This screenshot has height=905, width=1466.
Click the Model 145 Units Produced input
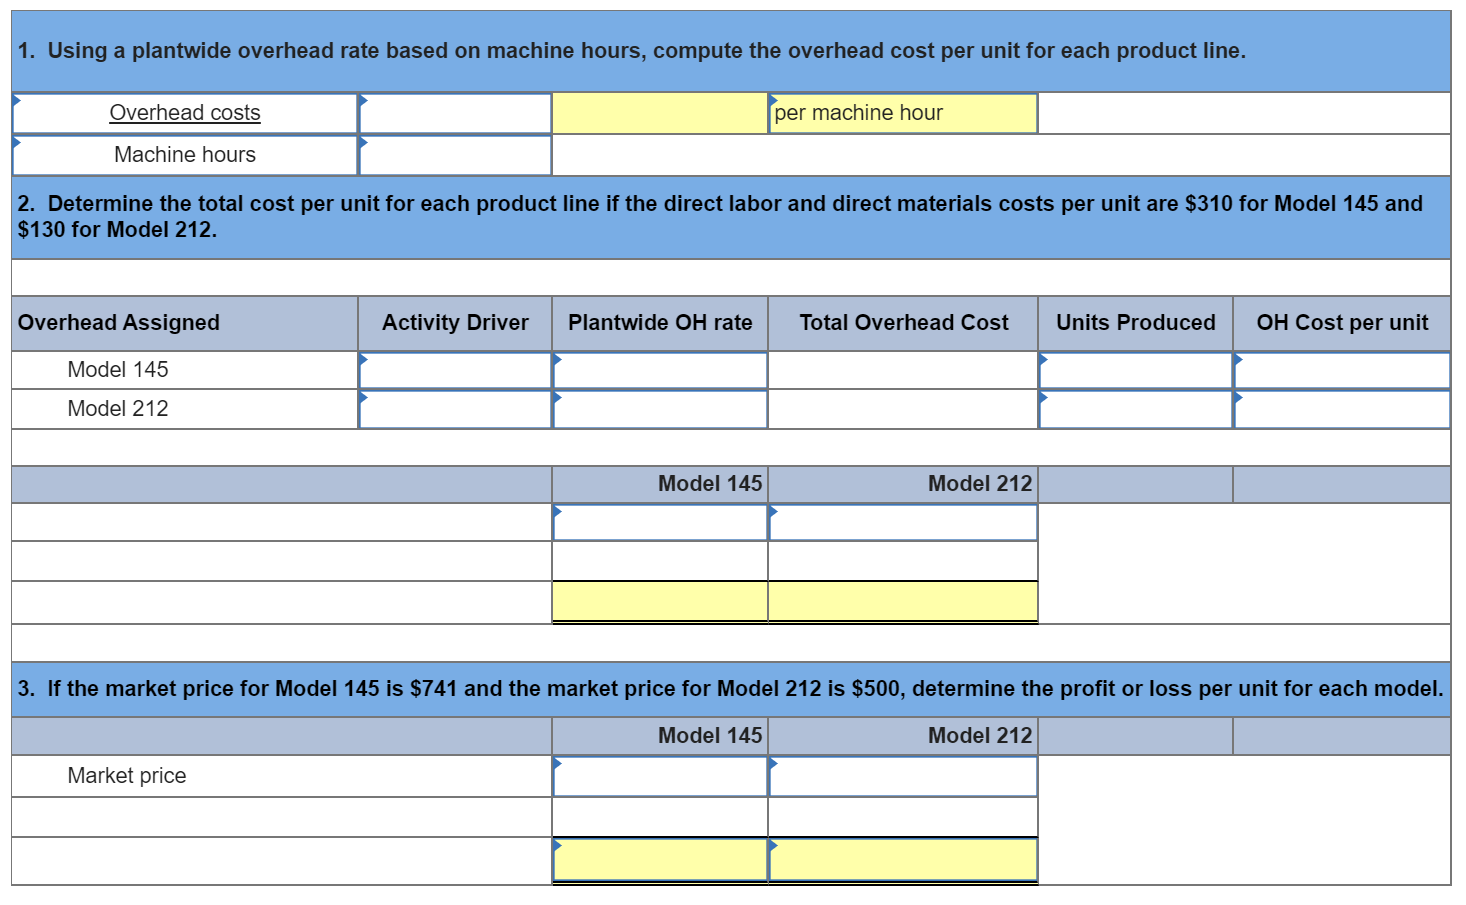point(1136,370)
